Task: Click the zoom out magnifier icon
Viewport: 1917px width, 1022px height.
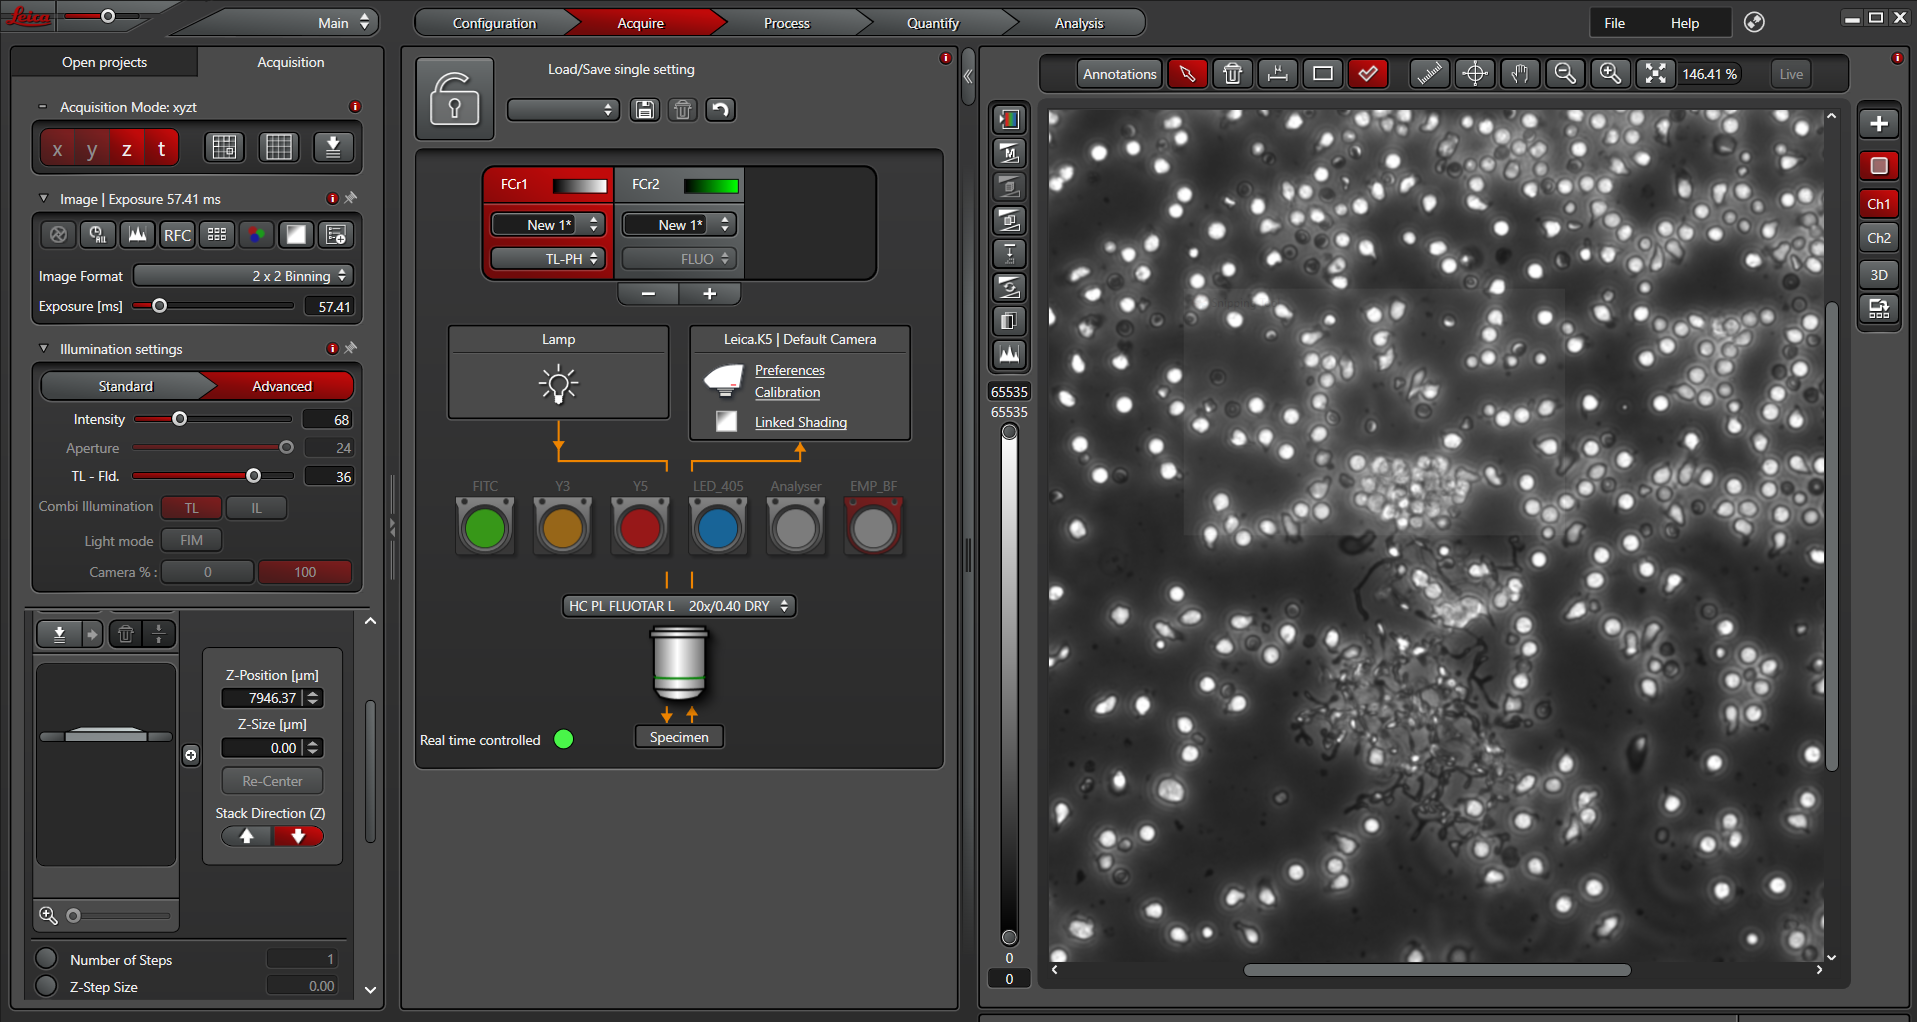Action: coord(1565,74)
